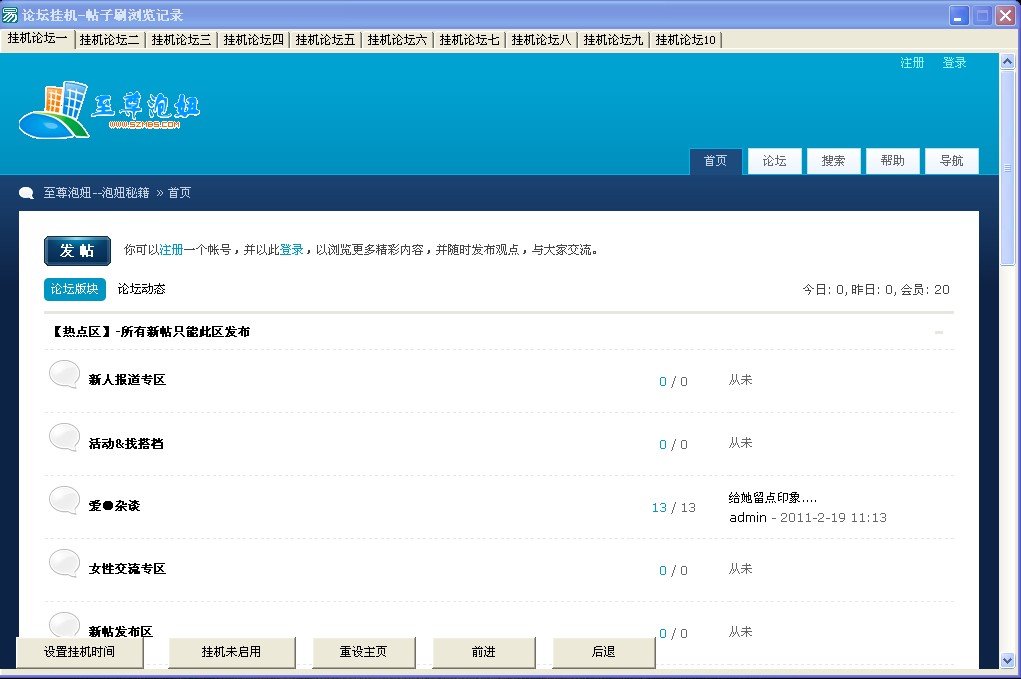
Task: Click the app icon in title bar
Action: click(x=10, y=15)
